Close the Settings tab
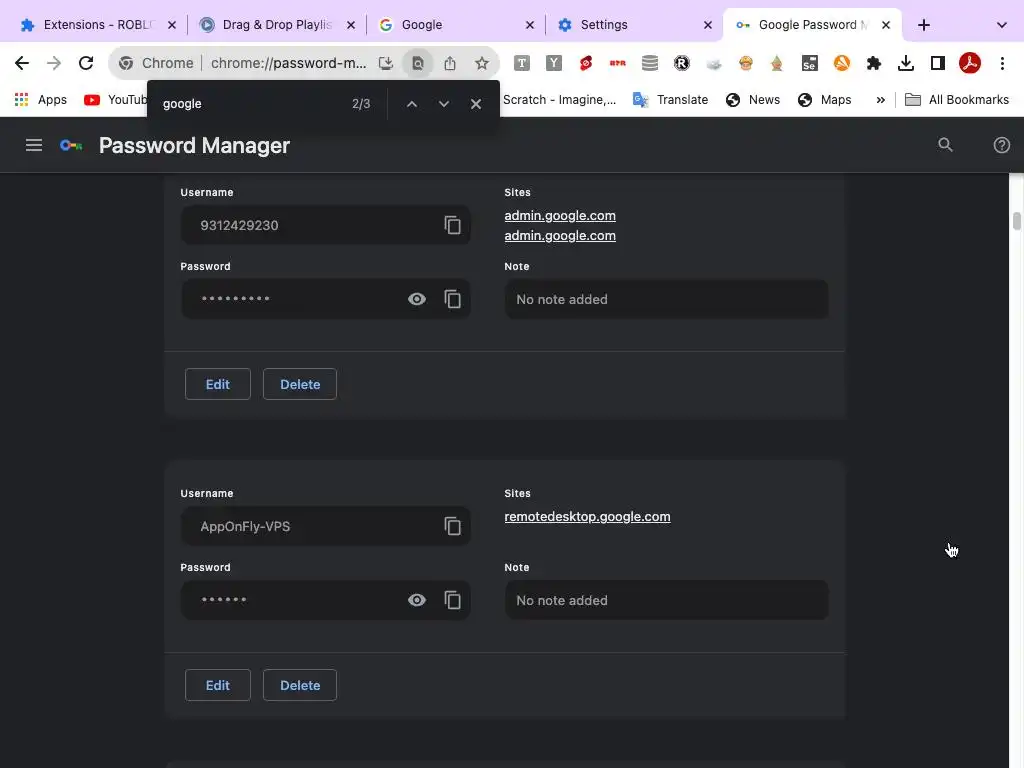This screenshot has height=768, width=1024. click(707, 25)
